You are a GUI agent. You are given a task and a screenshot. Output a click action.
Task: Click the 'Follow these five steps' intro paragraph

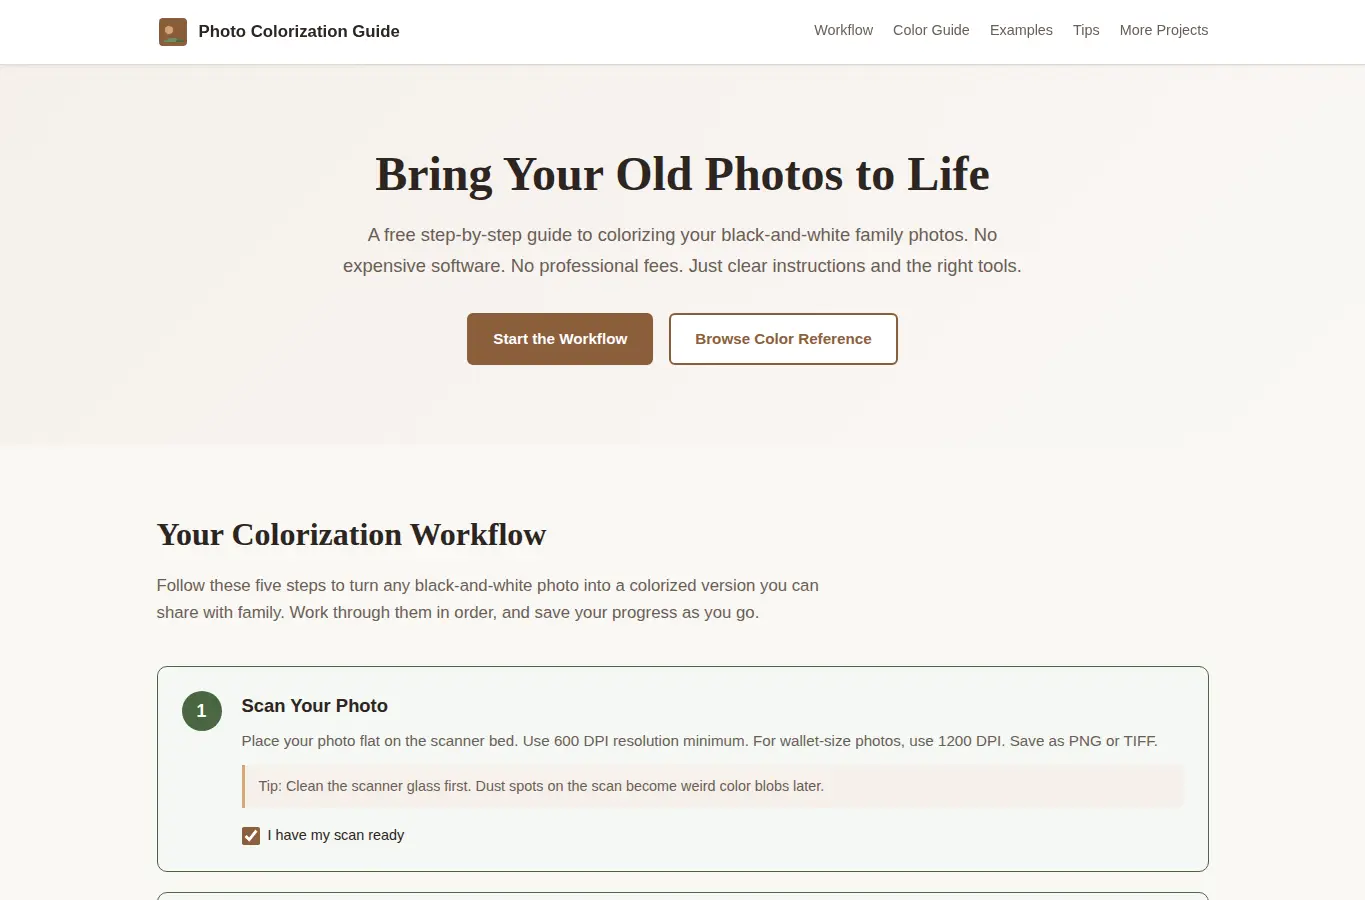tap(488, 599)
